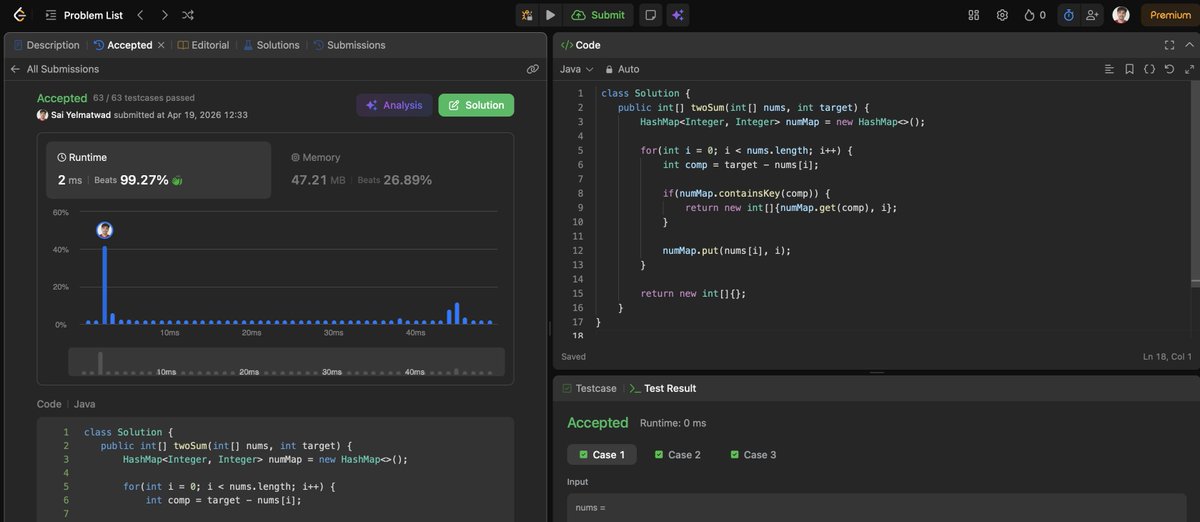Click the invite user icon

pyautogui.click(x=1091, y=15)
